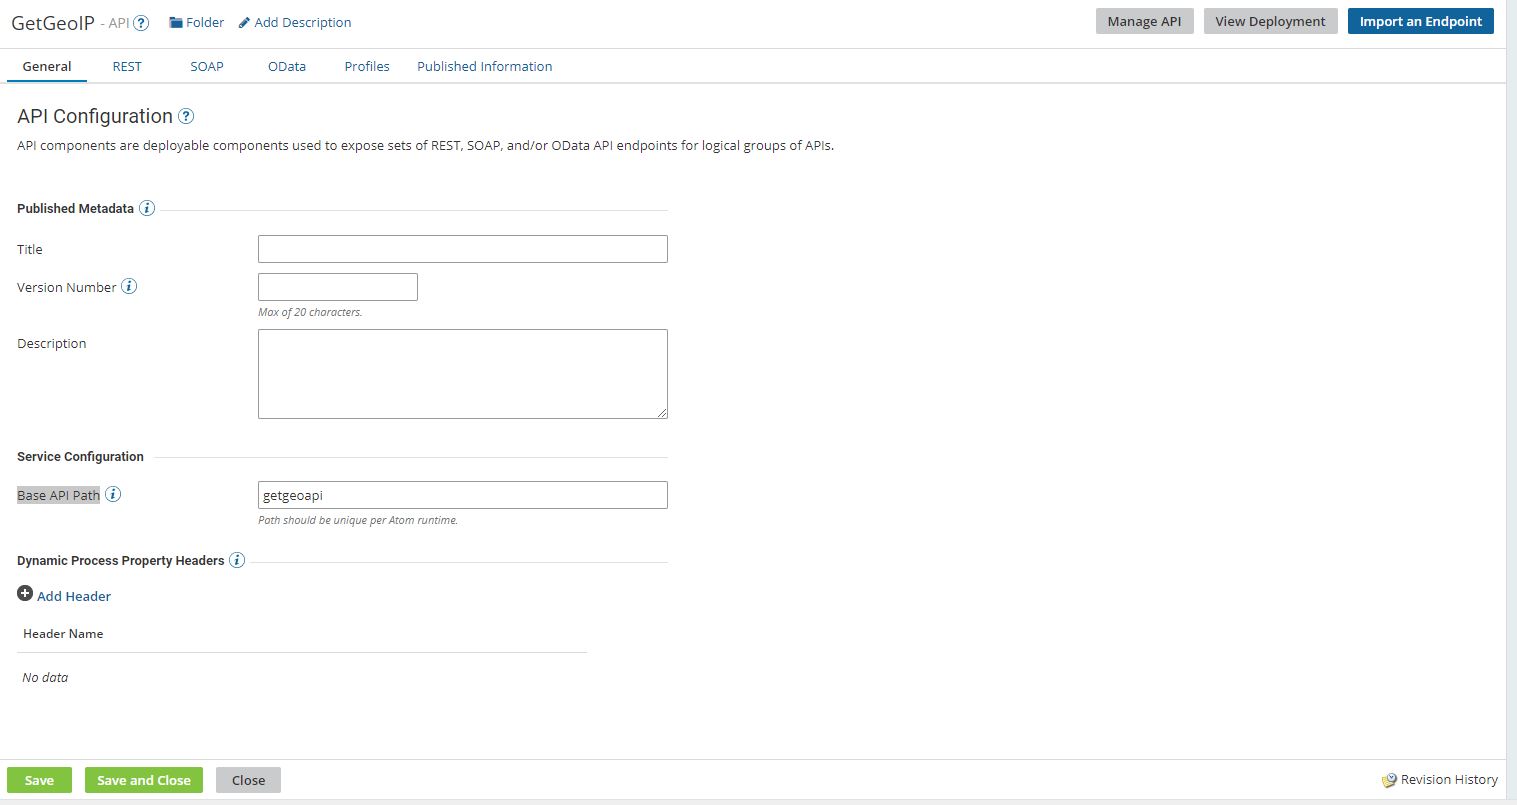Click the Dynamic Process Property Headers info icon

237,560
